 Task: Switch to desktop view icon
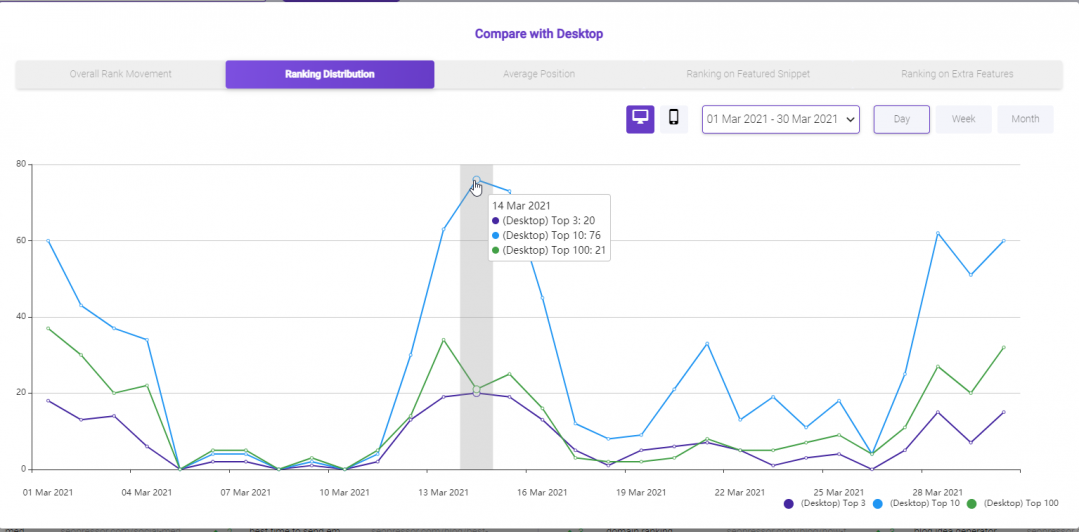click(640, 120)
